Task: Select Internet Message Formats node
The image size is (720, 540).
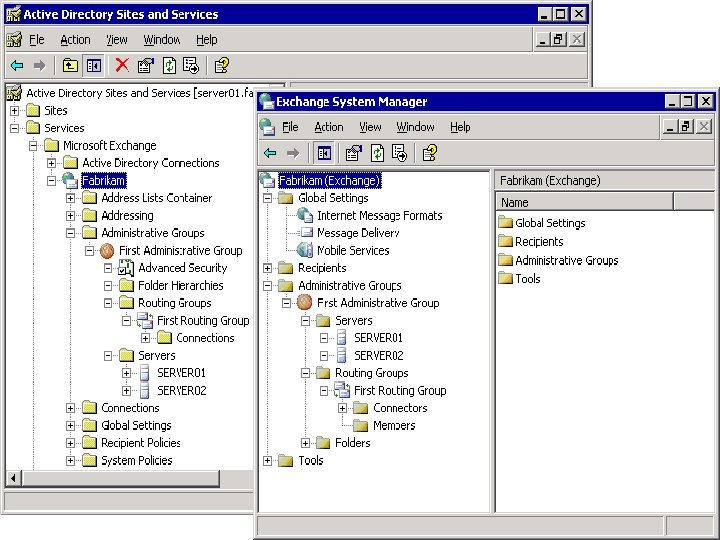Action: (x=379, y=215)
